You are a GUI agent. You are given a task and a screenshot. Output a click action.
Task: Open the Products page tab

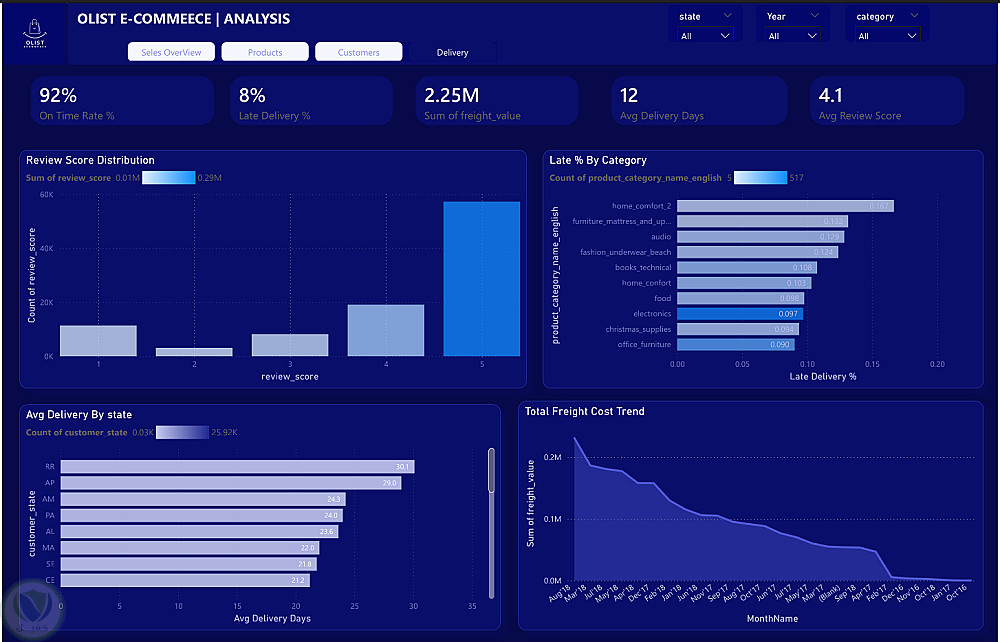click(265, 52)
